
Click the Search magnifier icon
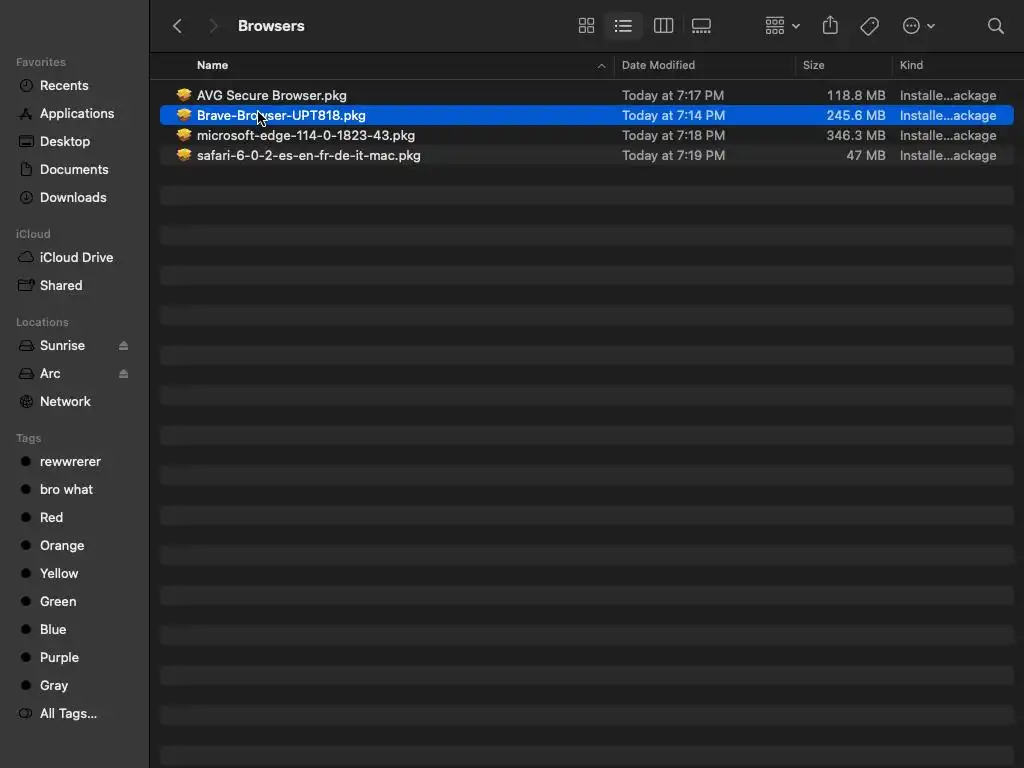(x=995, y=26)
